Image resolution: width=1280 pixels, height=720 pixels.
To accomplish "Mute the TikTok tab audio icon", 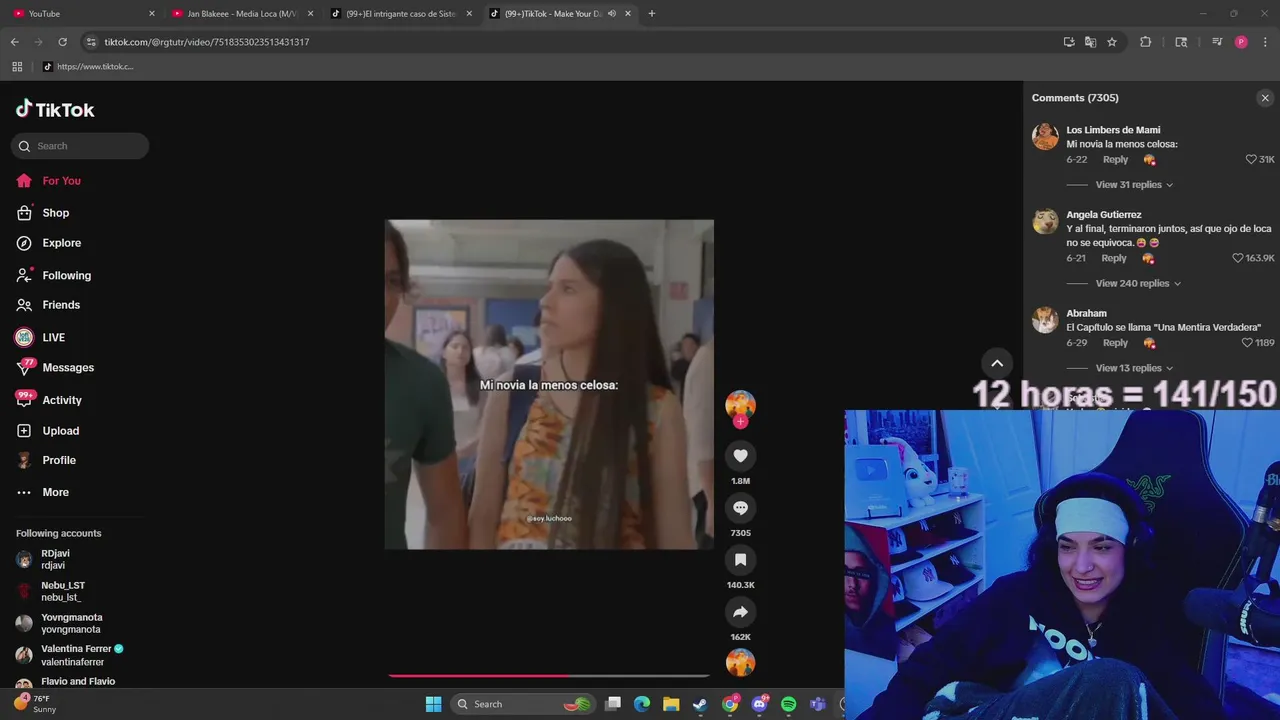I will pyautogui.click(x=611, y=14).
